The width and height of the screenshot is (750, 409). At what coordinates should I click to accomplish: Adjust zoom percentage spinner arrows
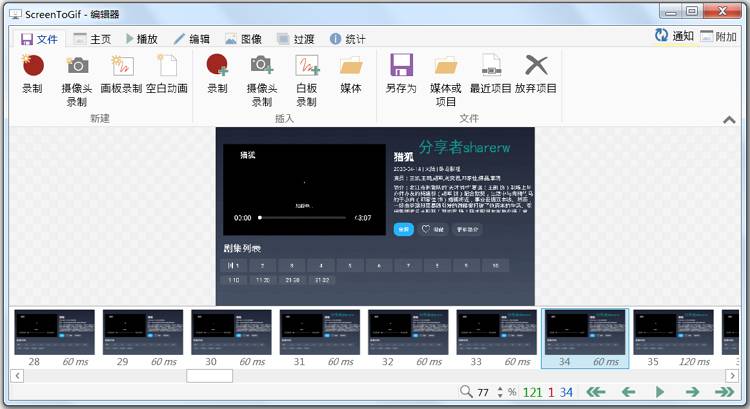[499, 391]
